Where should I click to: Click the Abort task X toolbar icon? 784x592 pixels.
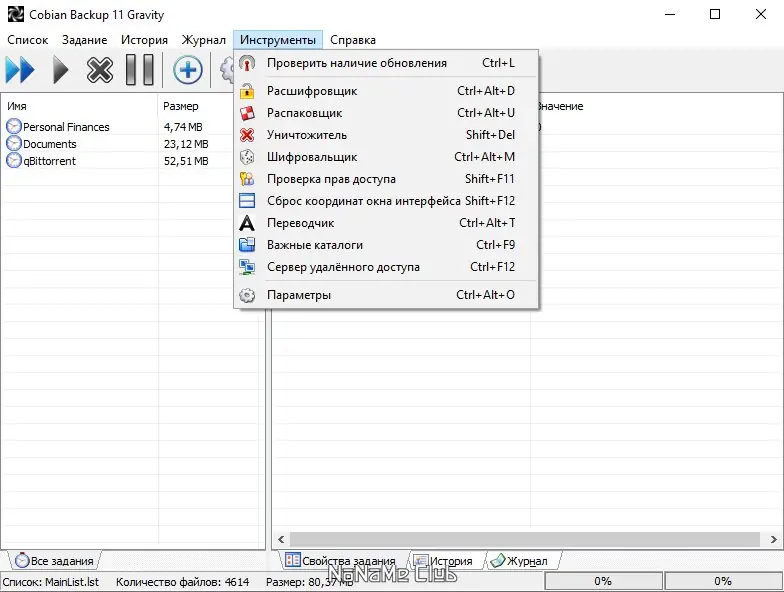(x=100, y=70)
